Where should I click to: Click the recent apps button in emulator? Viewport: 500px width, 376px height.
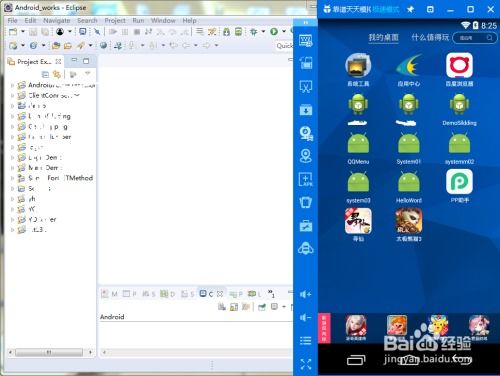pos(356,360)
